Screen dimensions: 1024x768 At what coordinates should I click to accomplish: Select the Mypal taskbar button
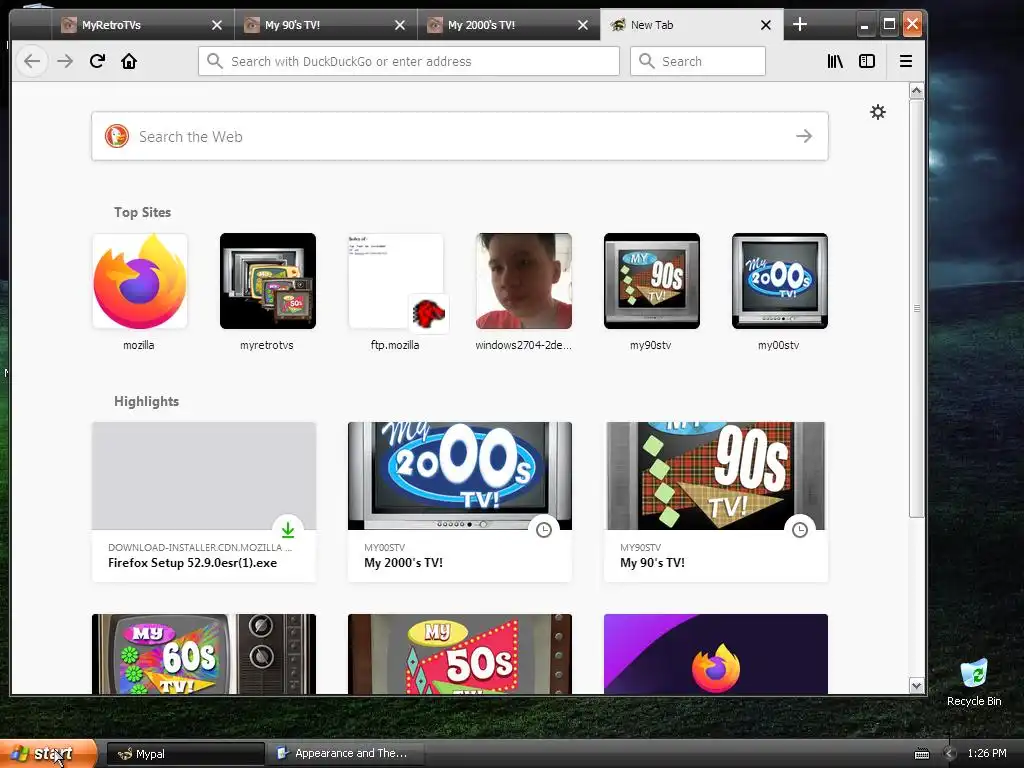coord(185,754)
